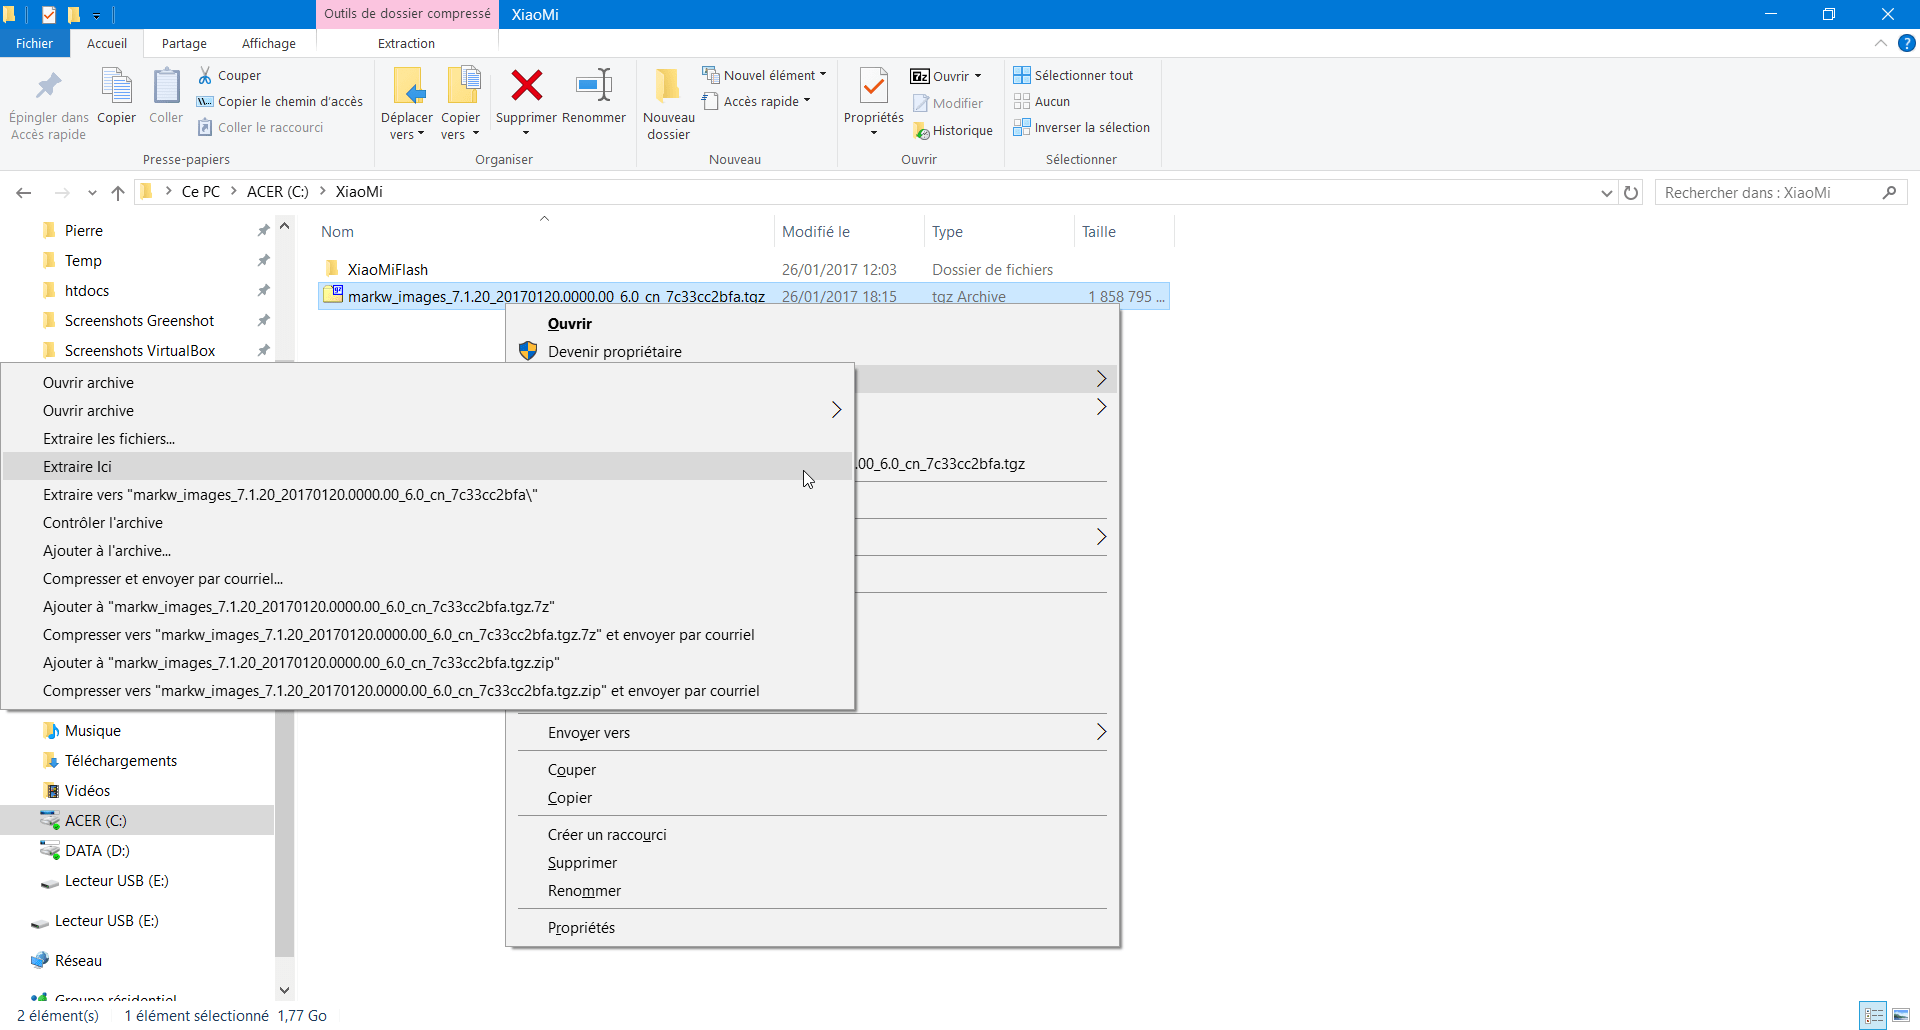Image resolution: width=1920 pixels, height=1030 pixels.
Task: Click the Propriétés checkmark icon
Action: [x=873, y=87]
